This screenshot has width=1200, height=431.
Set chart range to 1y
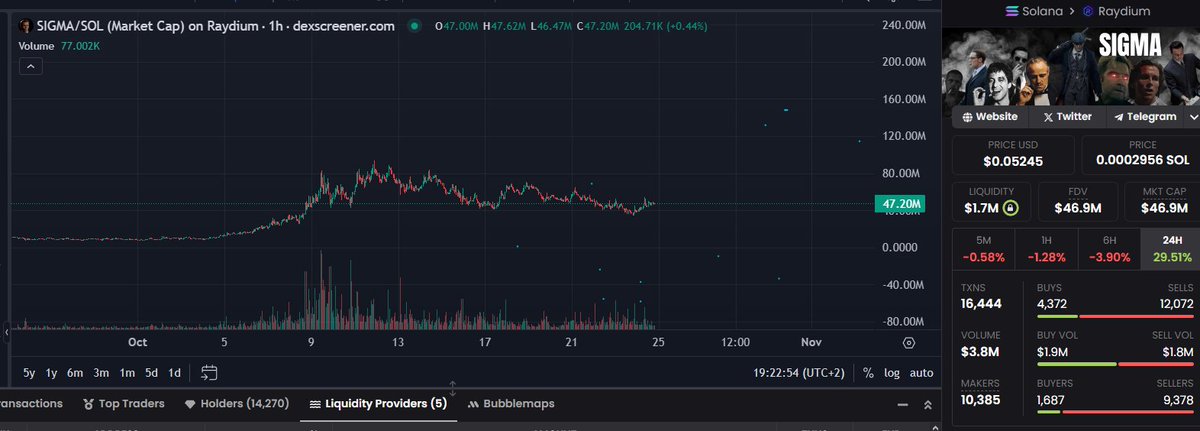[x=52, y=373]
